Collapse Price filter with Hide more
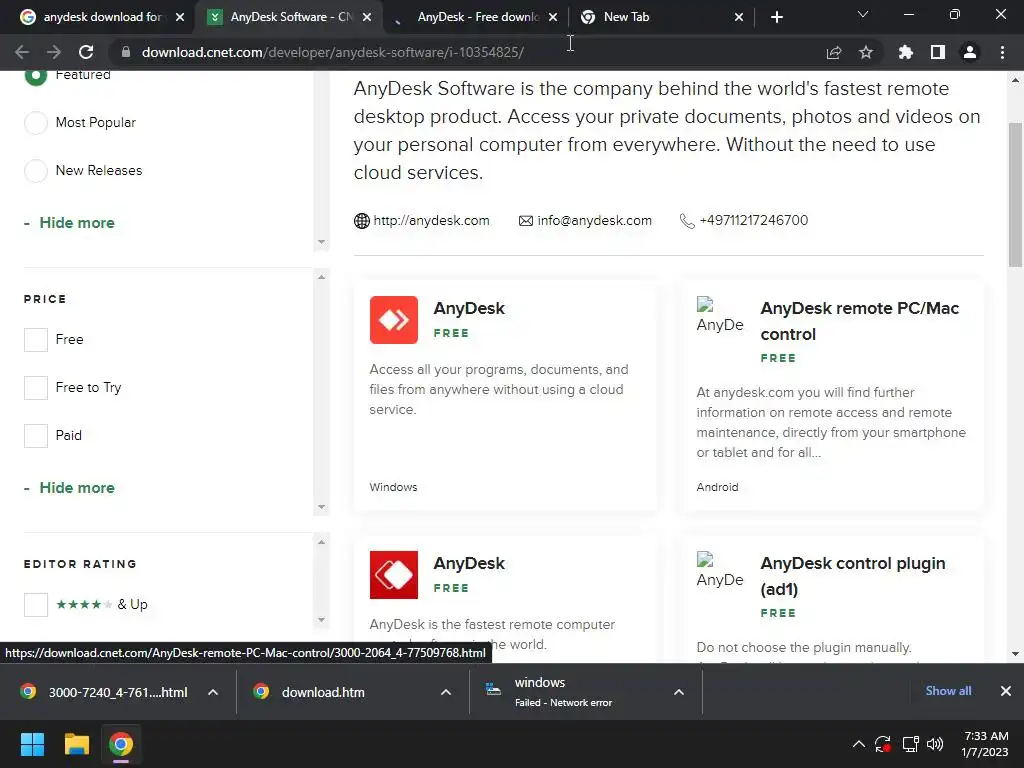Image resolution: width=1024 pixels, height=768 pixels. (x=69, y=488)
